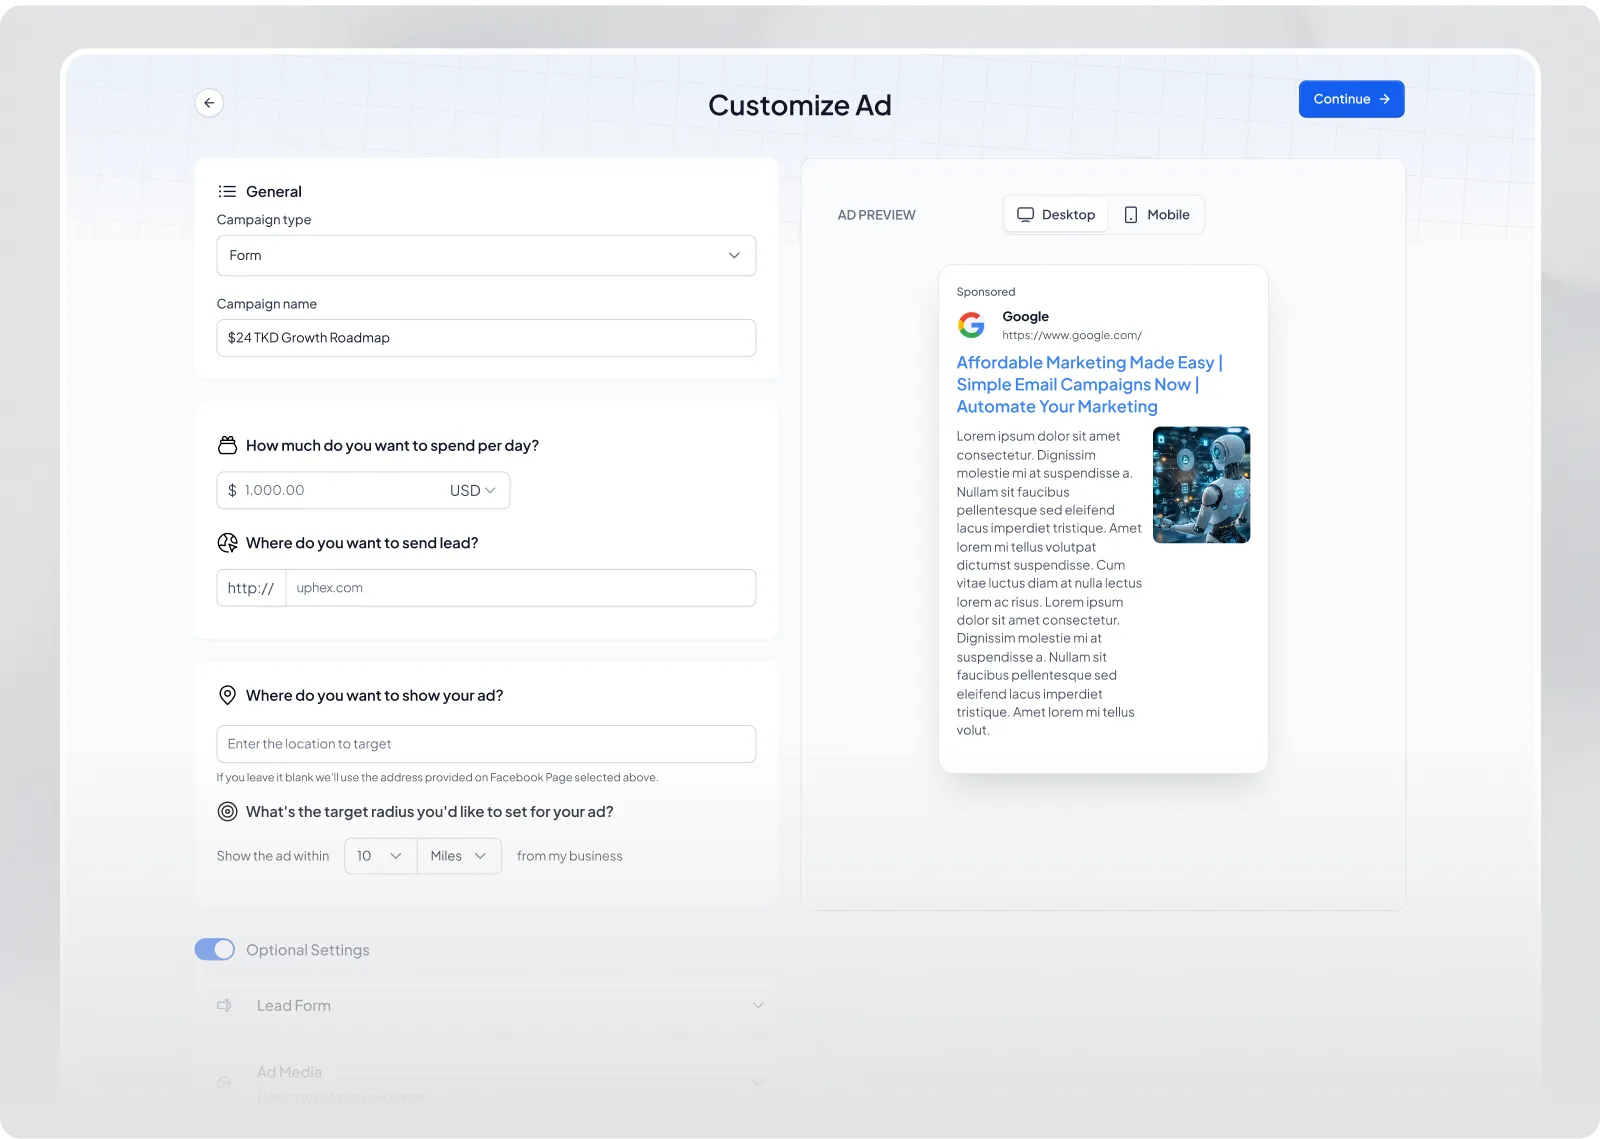Image resolution: width=1600 pixels, height=1139 pixels.
Task: Click the daily budget wallet icon
Action: [227, 445]
